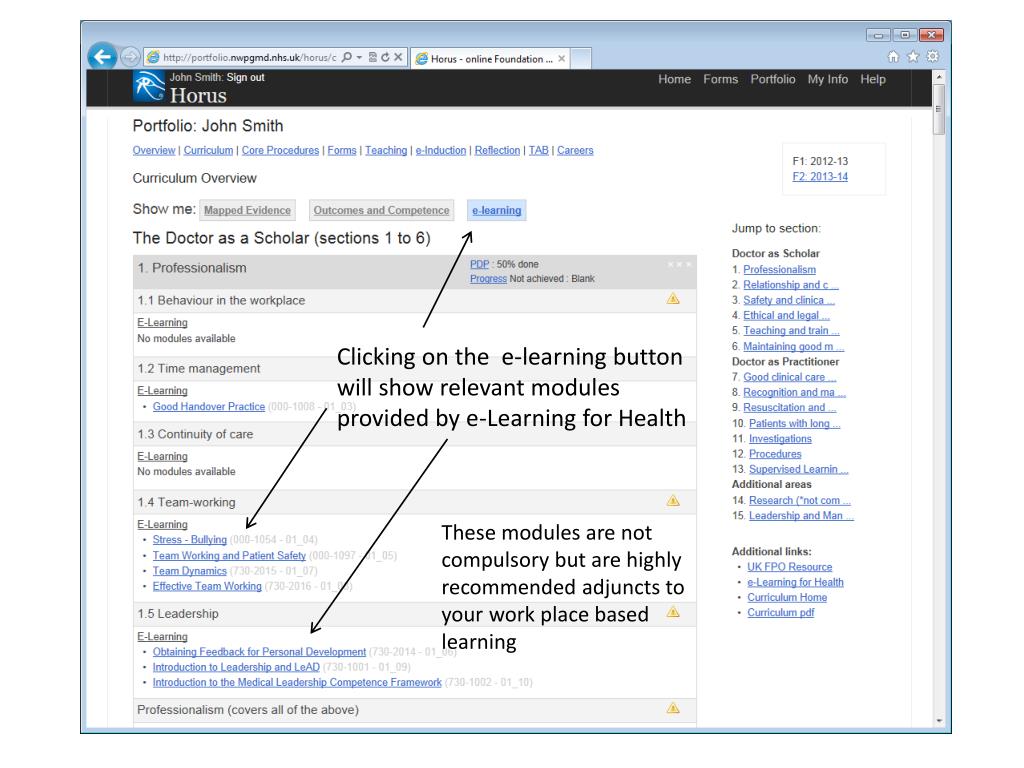Open the Progress link in Professionalism header

click(x=488, y=278)
